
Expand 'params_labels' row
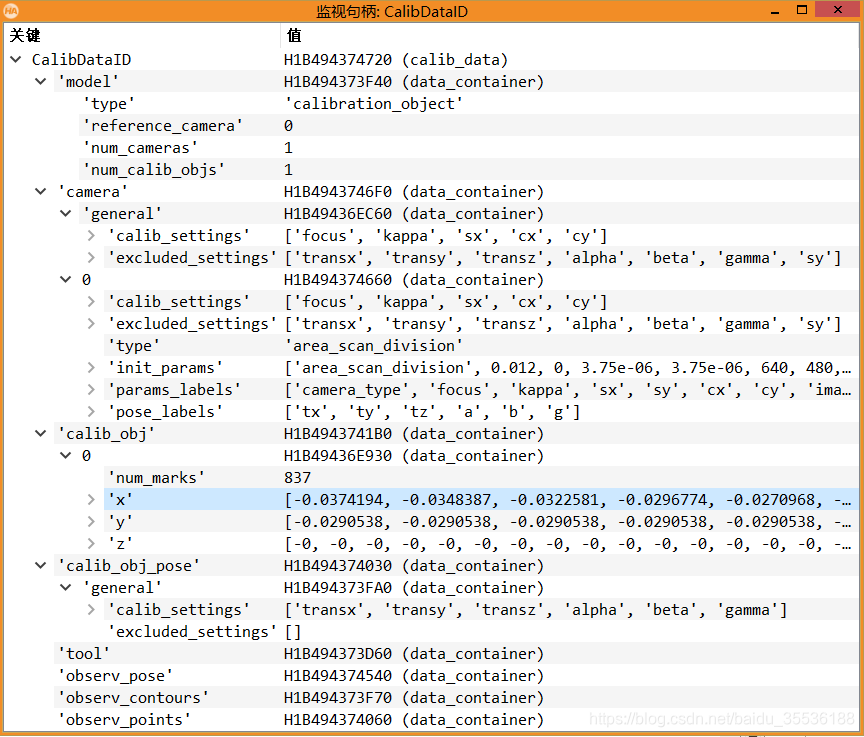coord(91,390)
